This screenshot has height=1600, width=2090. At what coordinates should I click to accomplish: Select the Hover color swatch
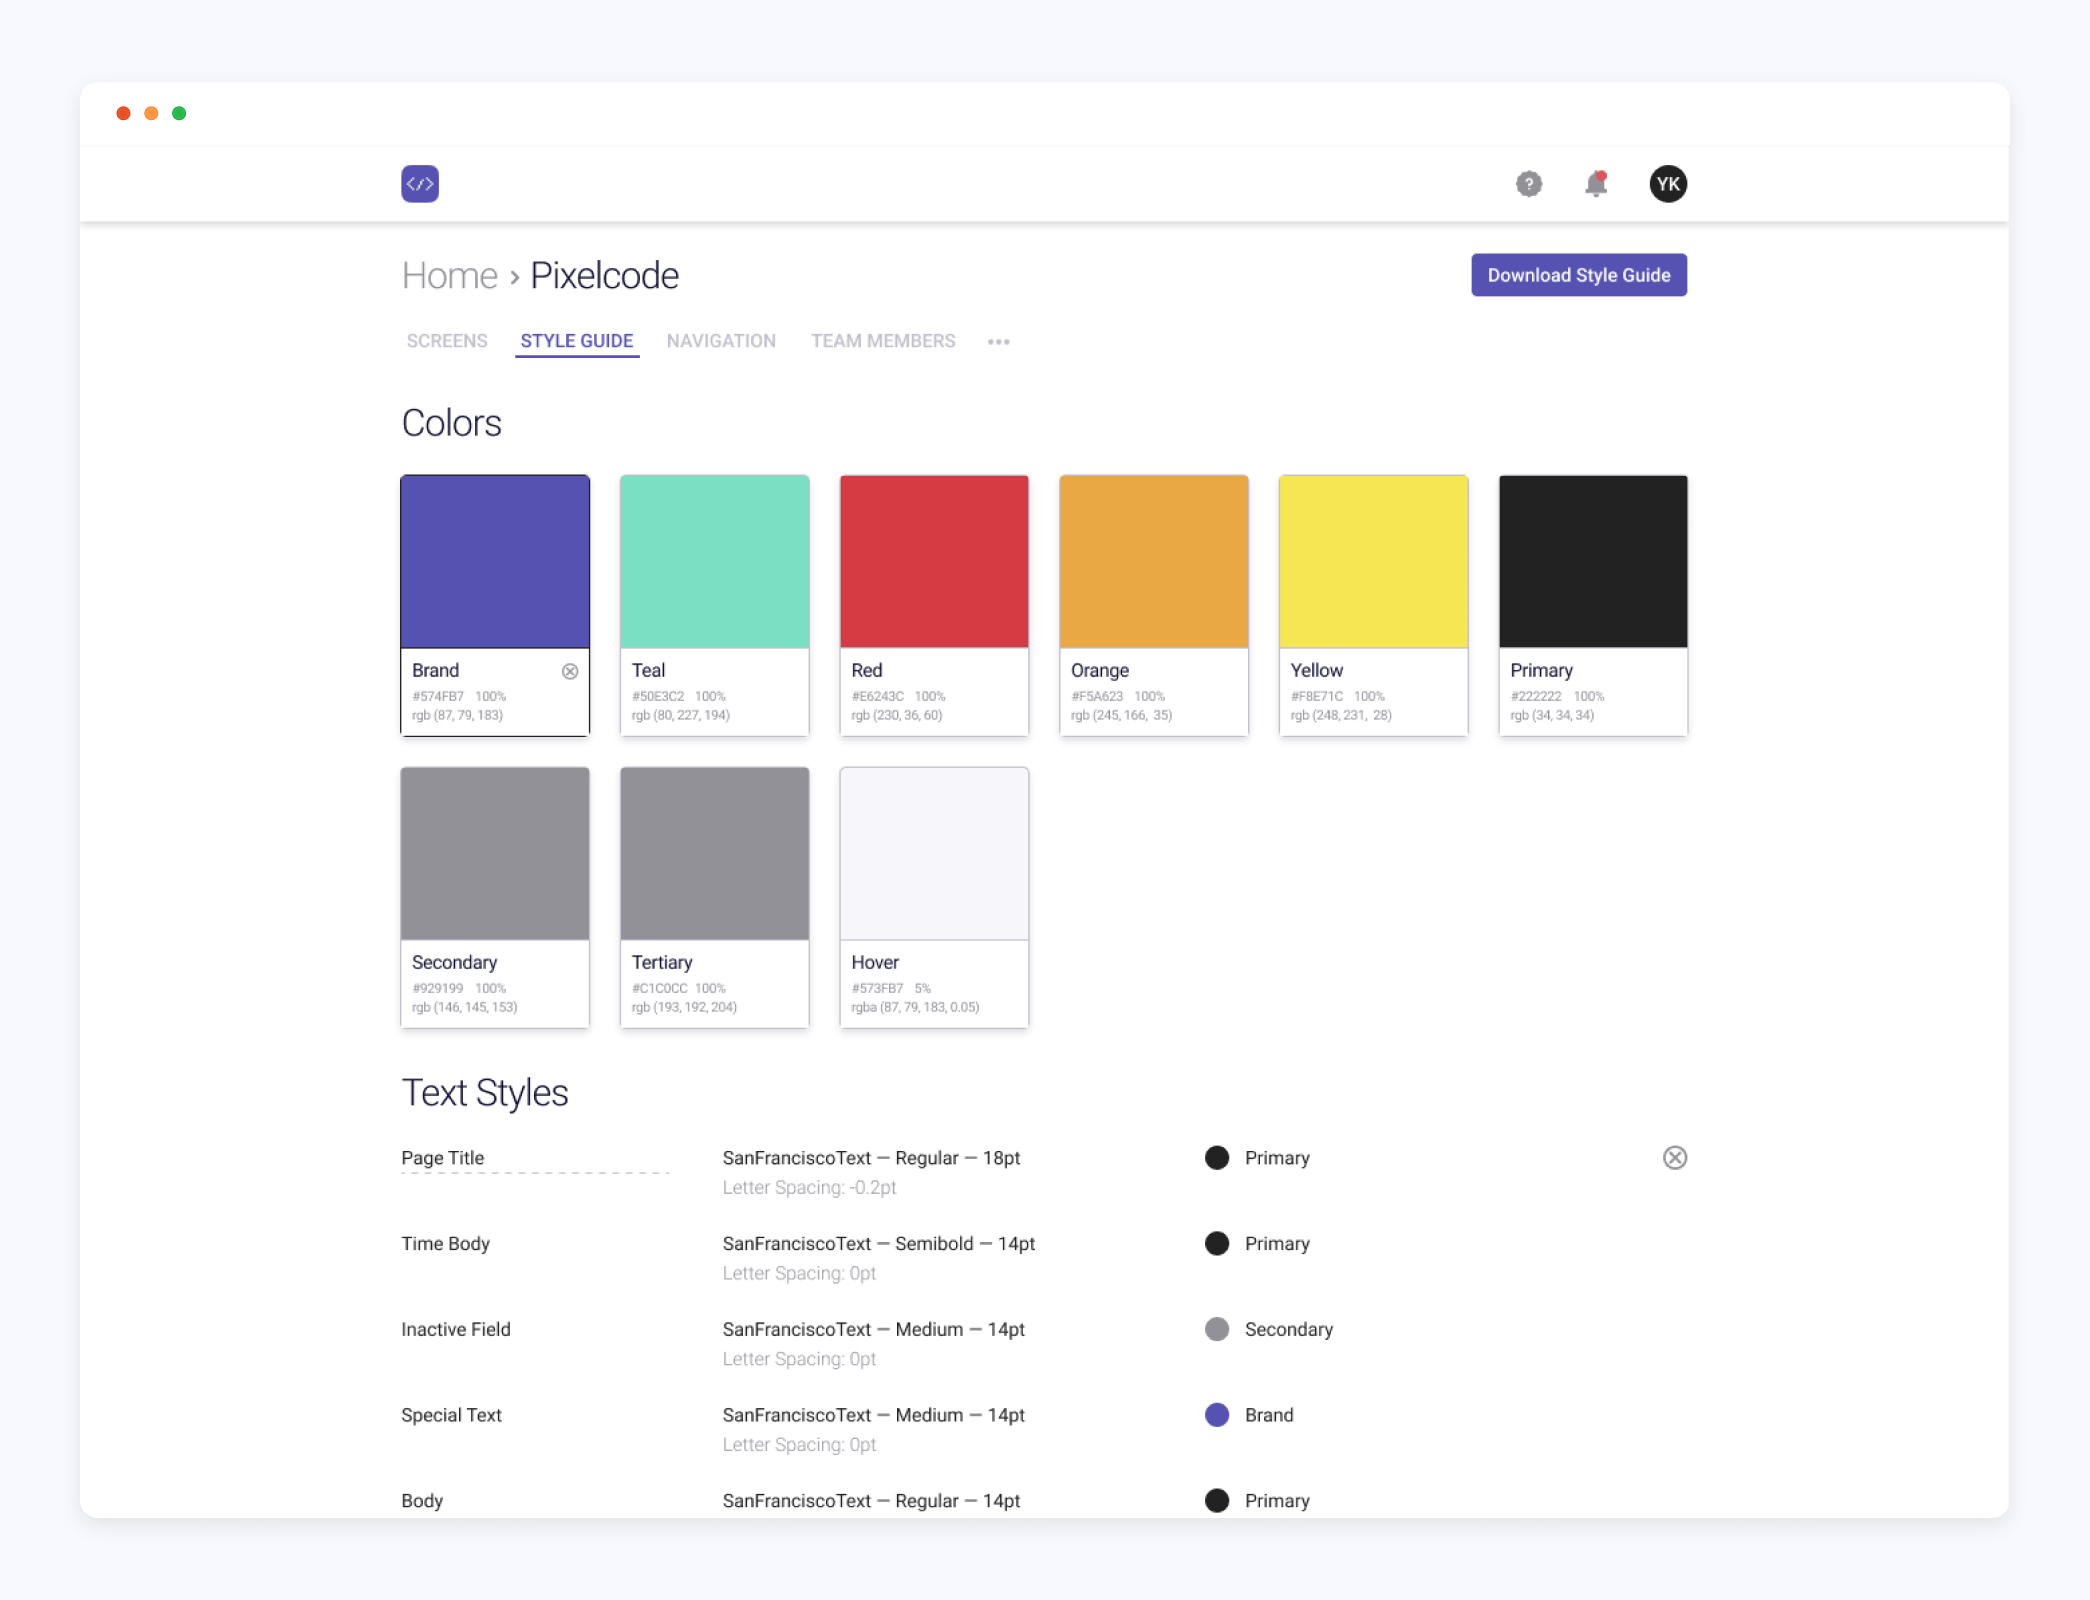[x=934, y=854]
